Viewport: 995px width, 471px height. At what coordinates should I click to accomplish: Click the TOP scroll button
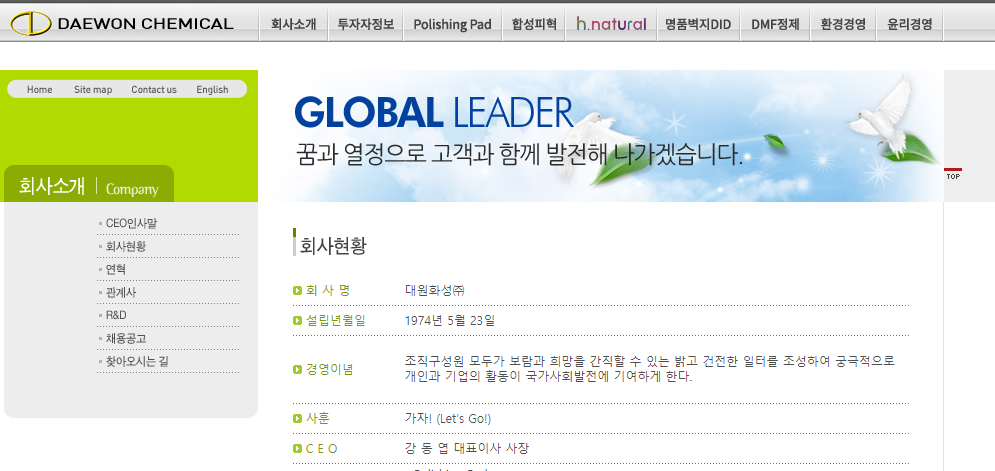click(953, 174)
